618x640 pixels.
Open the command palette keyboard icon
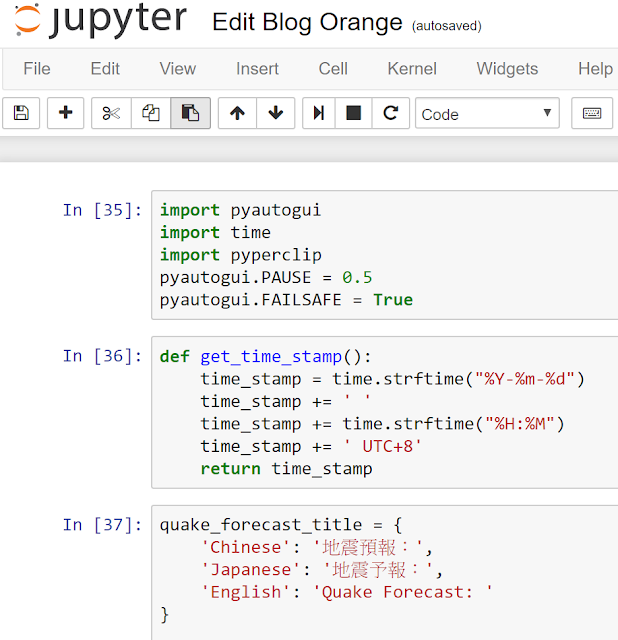[592, 113]
